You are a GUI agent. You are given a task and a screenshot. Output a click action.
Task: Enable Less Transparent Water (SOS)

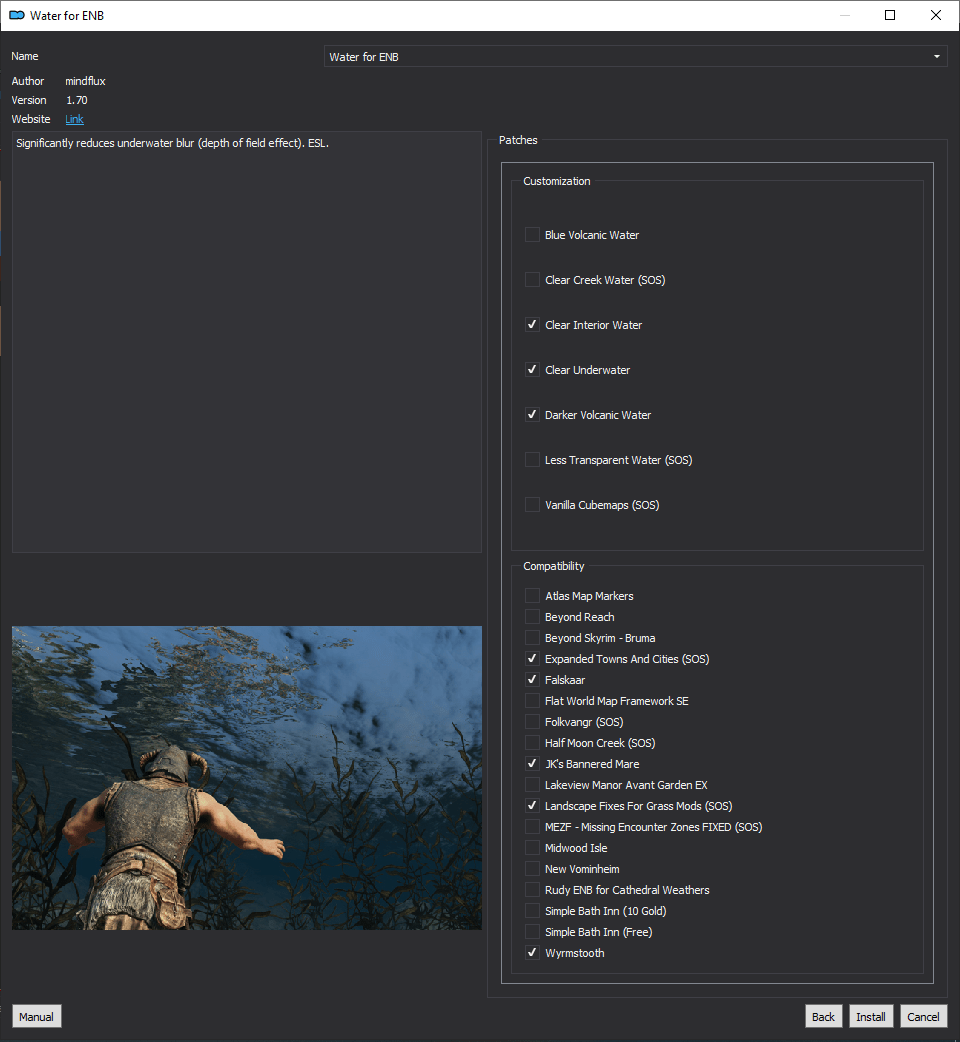(532, 460)
